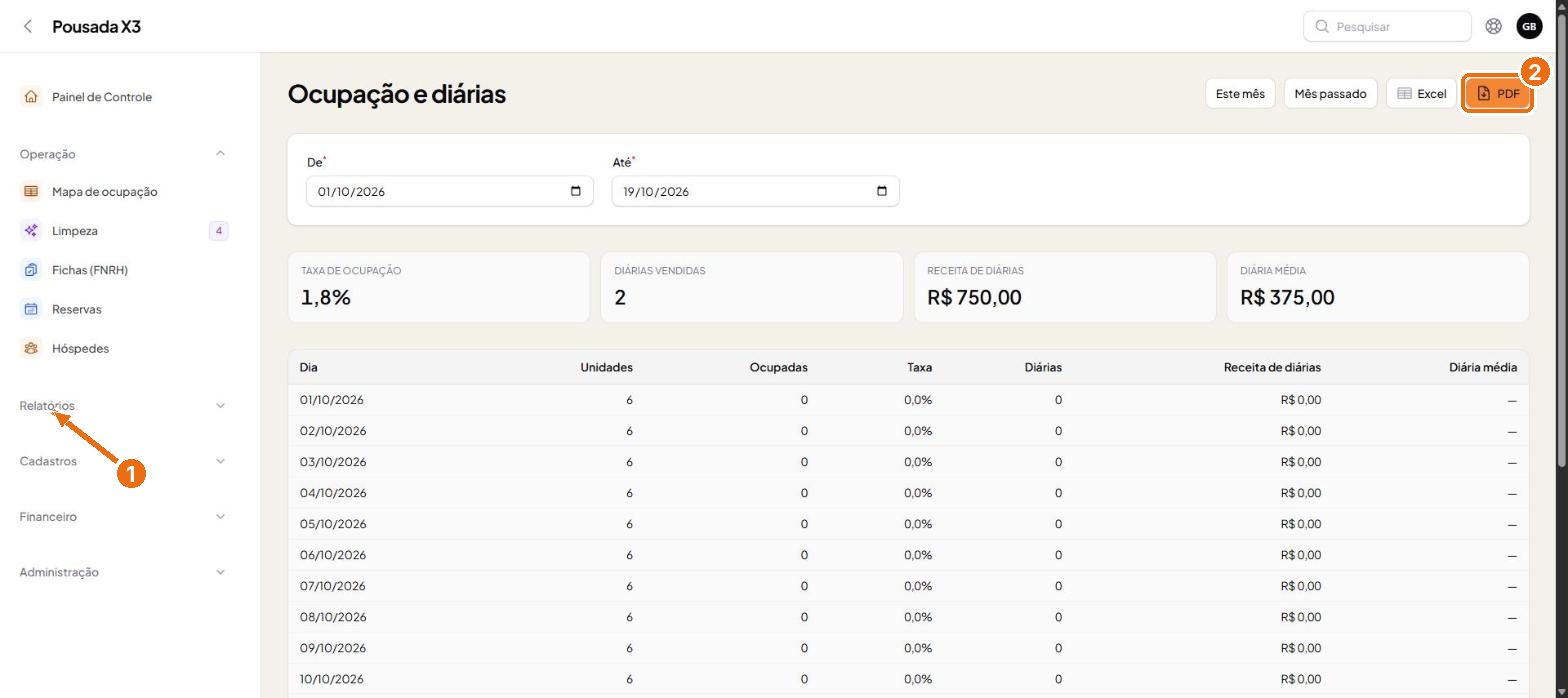Click the Receita de diárias R$ 750,00 card
This screenshot has width=1568, height=698.
click(x=1064, y=287)
